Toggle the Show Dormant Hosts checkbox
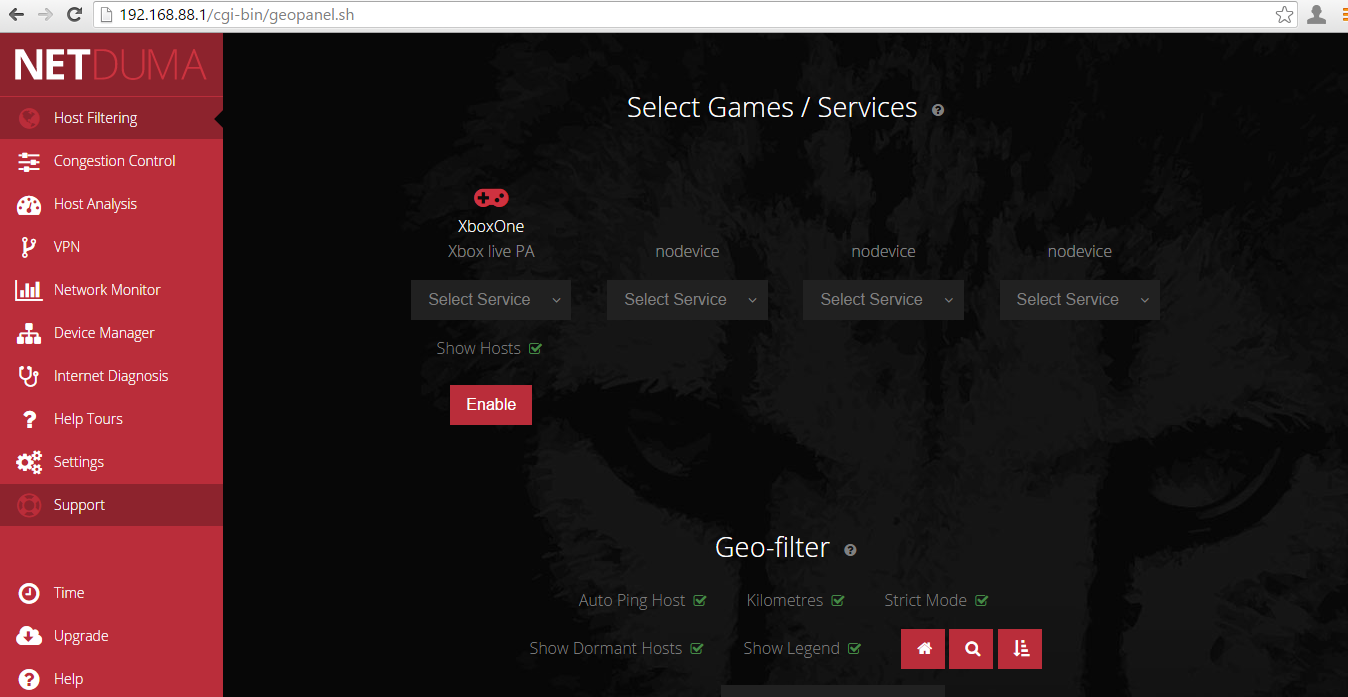1348x697 pixels. pos(696,649)
